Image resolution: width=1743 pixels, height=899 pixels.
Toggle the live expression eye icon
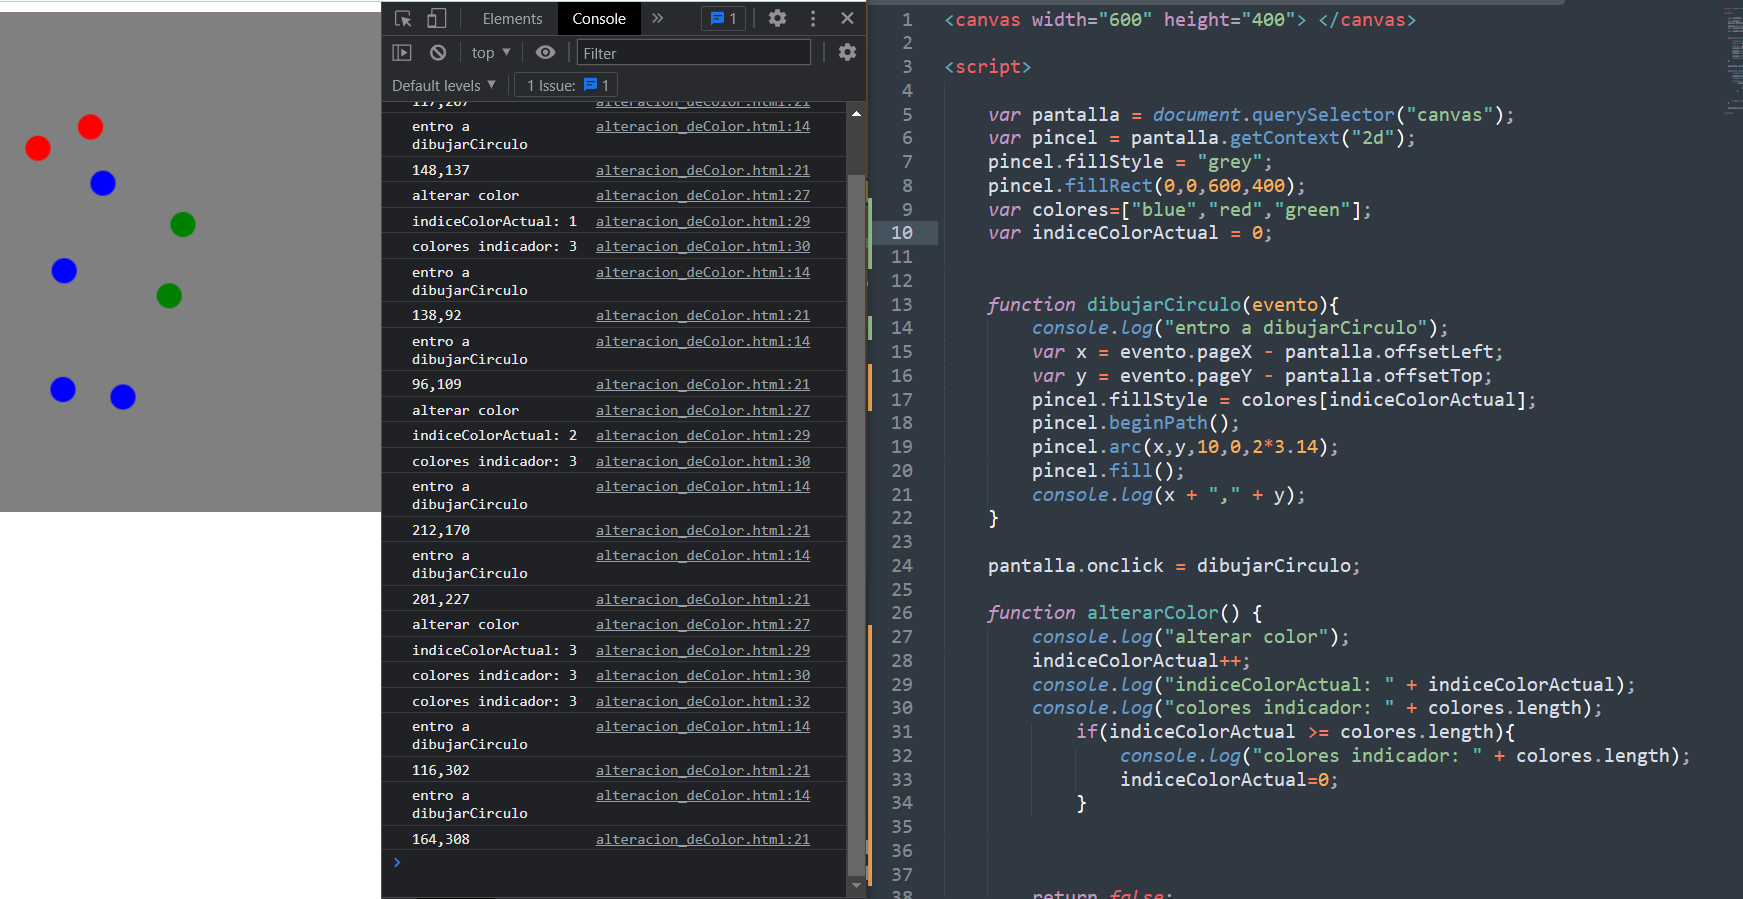click(545, 52)
